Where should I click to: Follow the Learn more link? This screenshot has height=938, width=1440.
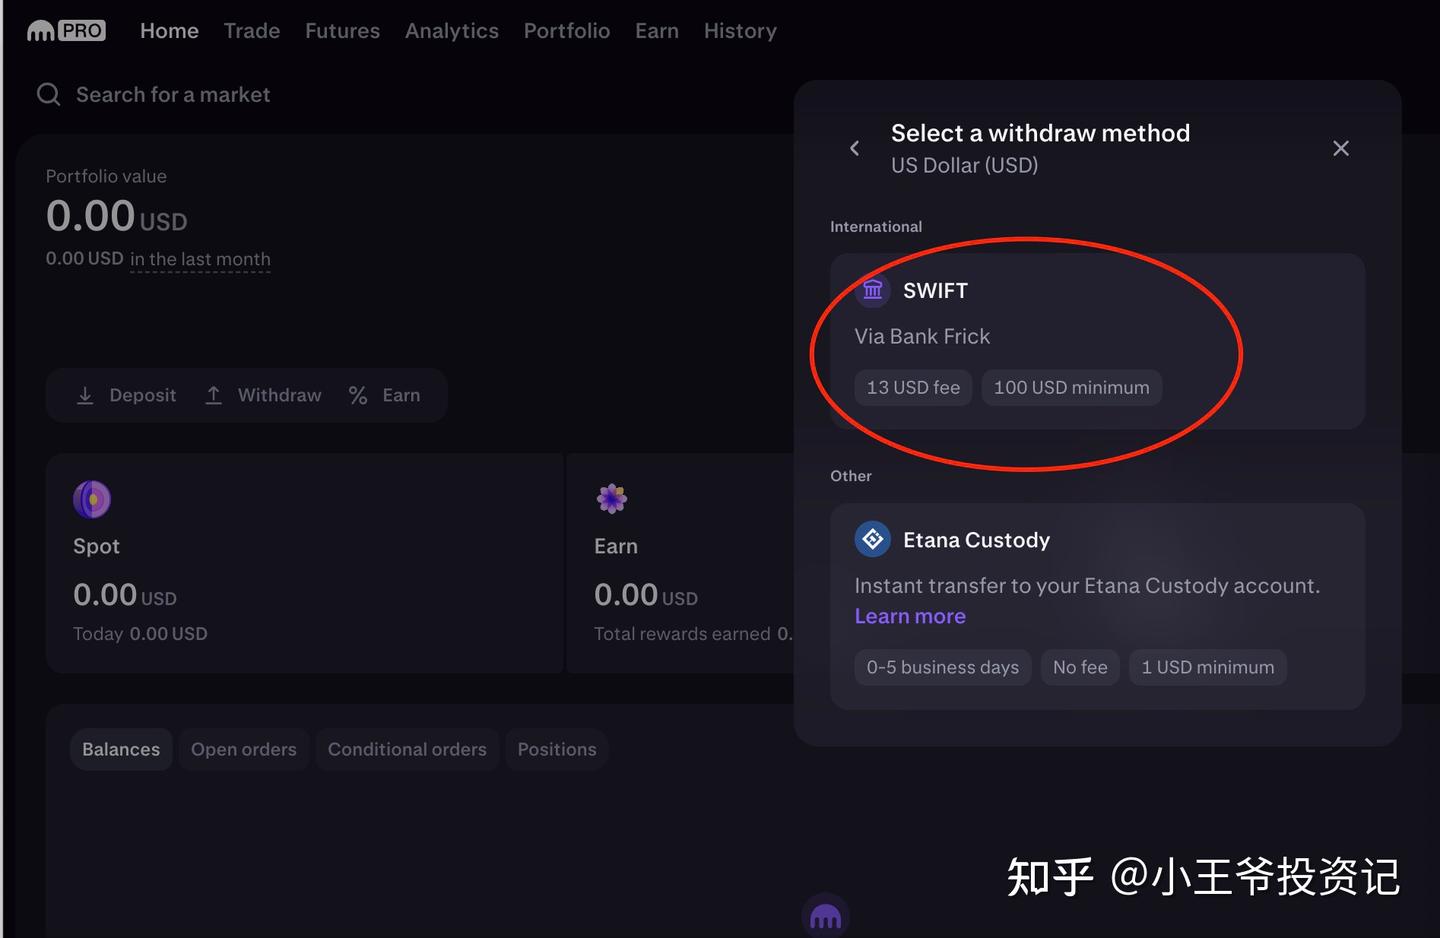coord(910,616)
